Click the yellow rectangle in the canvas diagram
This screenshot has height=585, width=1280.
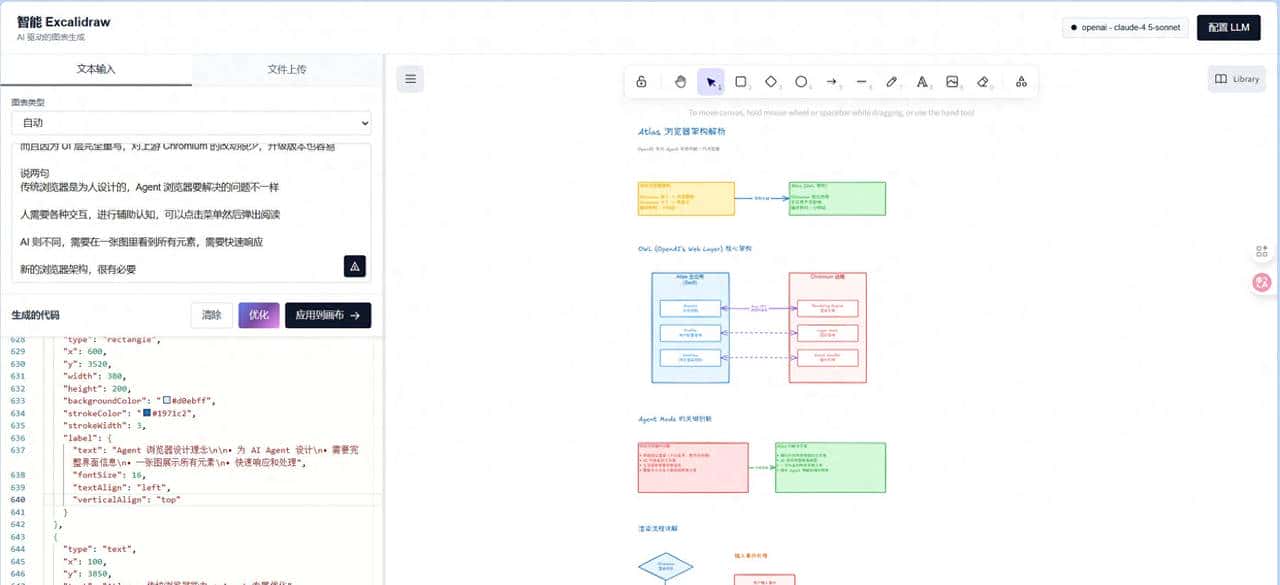coord(686,198)
